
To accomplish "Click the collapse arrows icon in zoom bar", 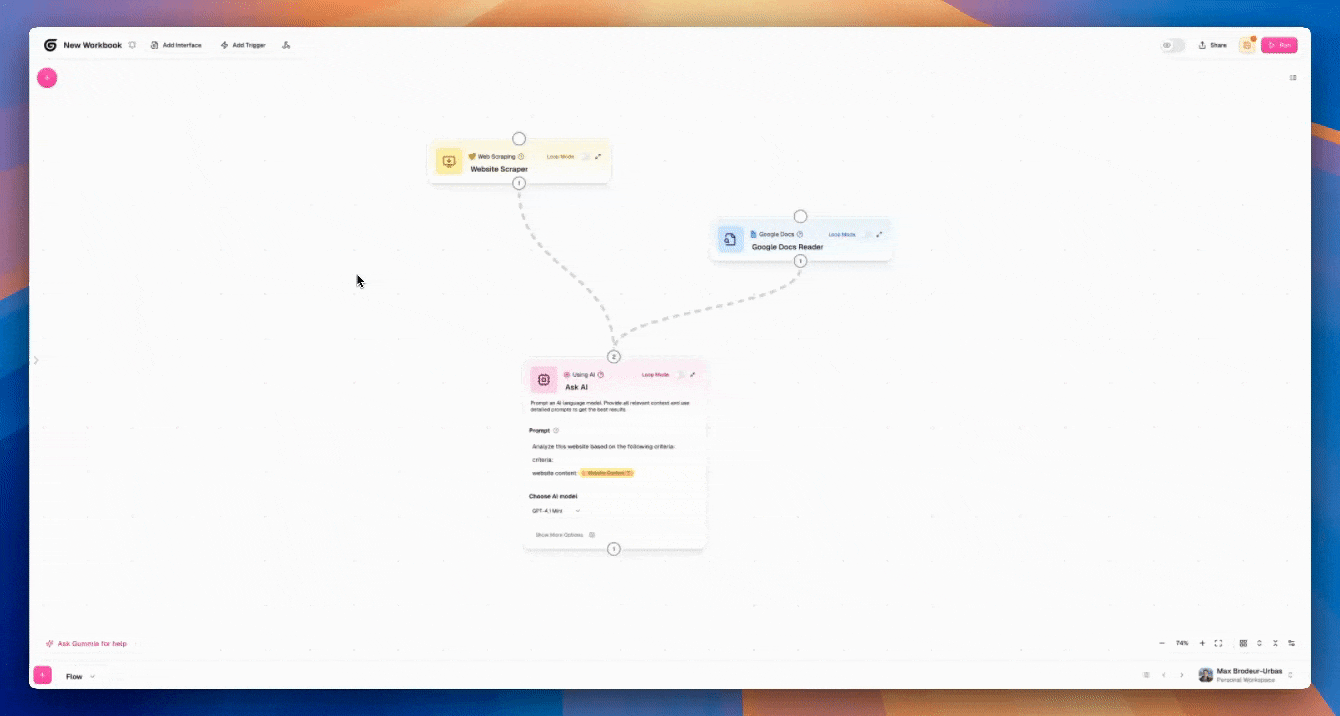I will pyautogui.click(x=1275, y=643).
